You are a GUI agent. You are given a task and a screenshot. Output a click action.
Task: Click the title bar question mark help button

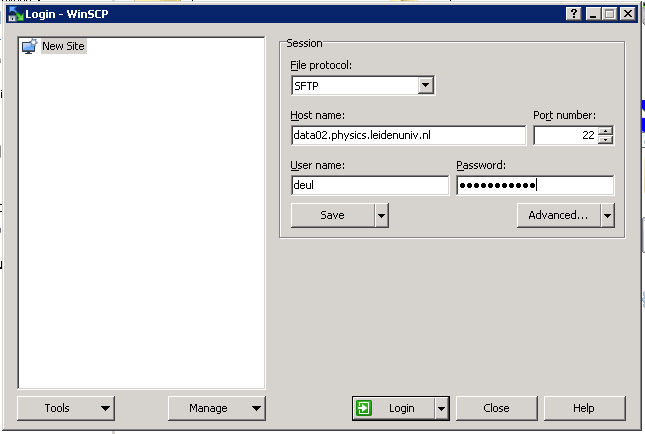[x=573, y=13]
